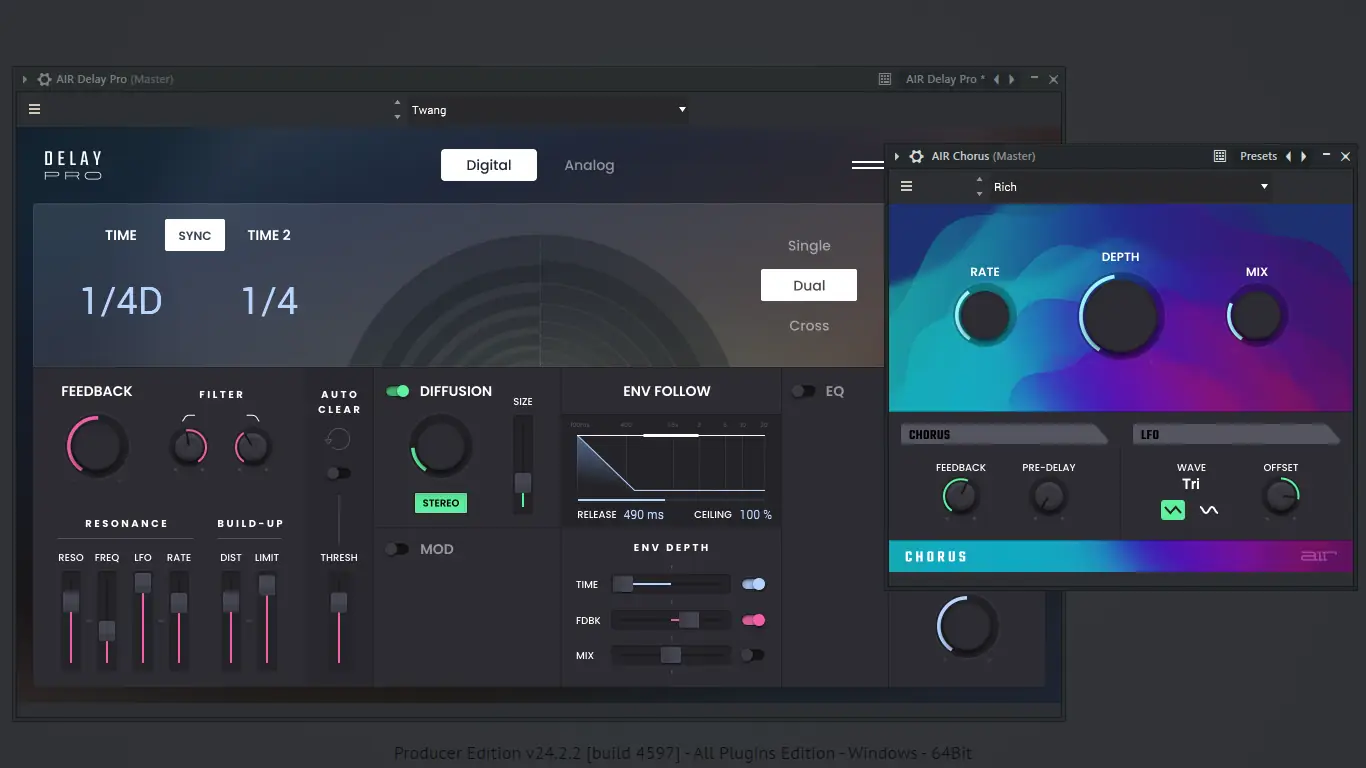This screenshot has height=768, width=1366.
Task: Click the Chorus LFO OFFSET knob
Action: (x=1281, y=497)
